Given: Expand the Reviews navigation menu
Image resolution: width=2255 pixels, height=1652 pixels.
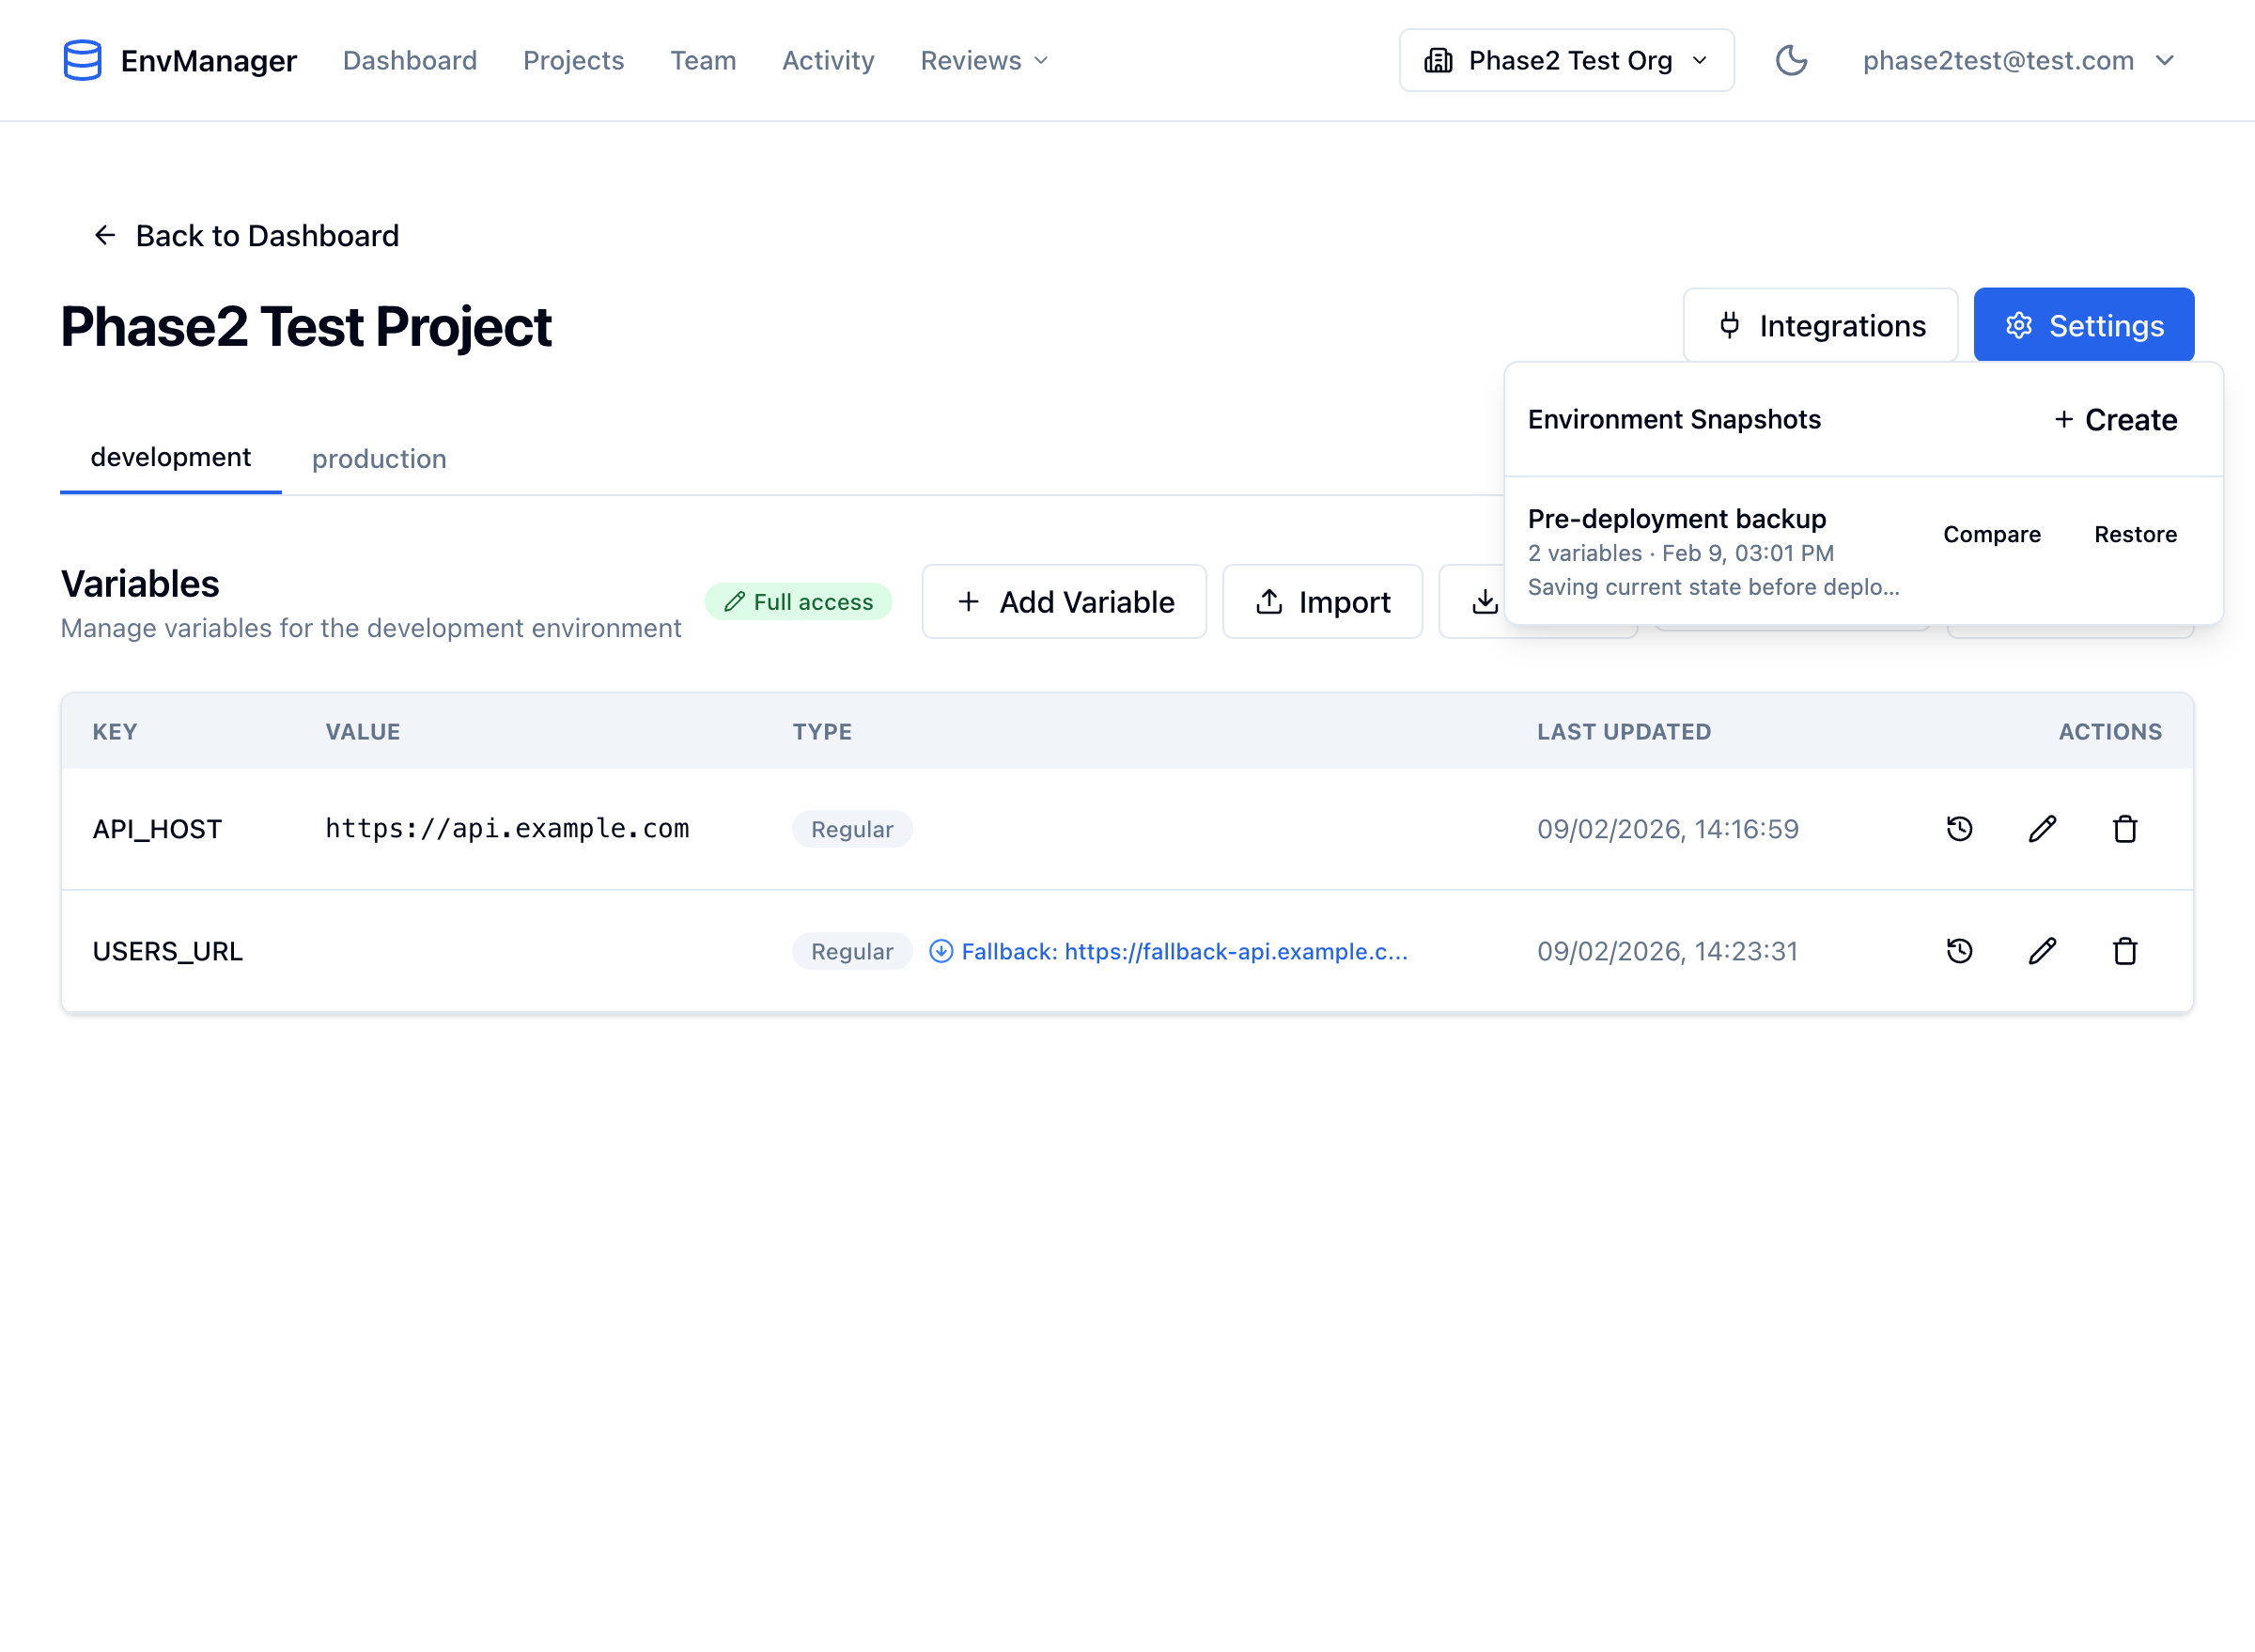Looking at the screenshot, I should [x=984, y=60].
